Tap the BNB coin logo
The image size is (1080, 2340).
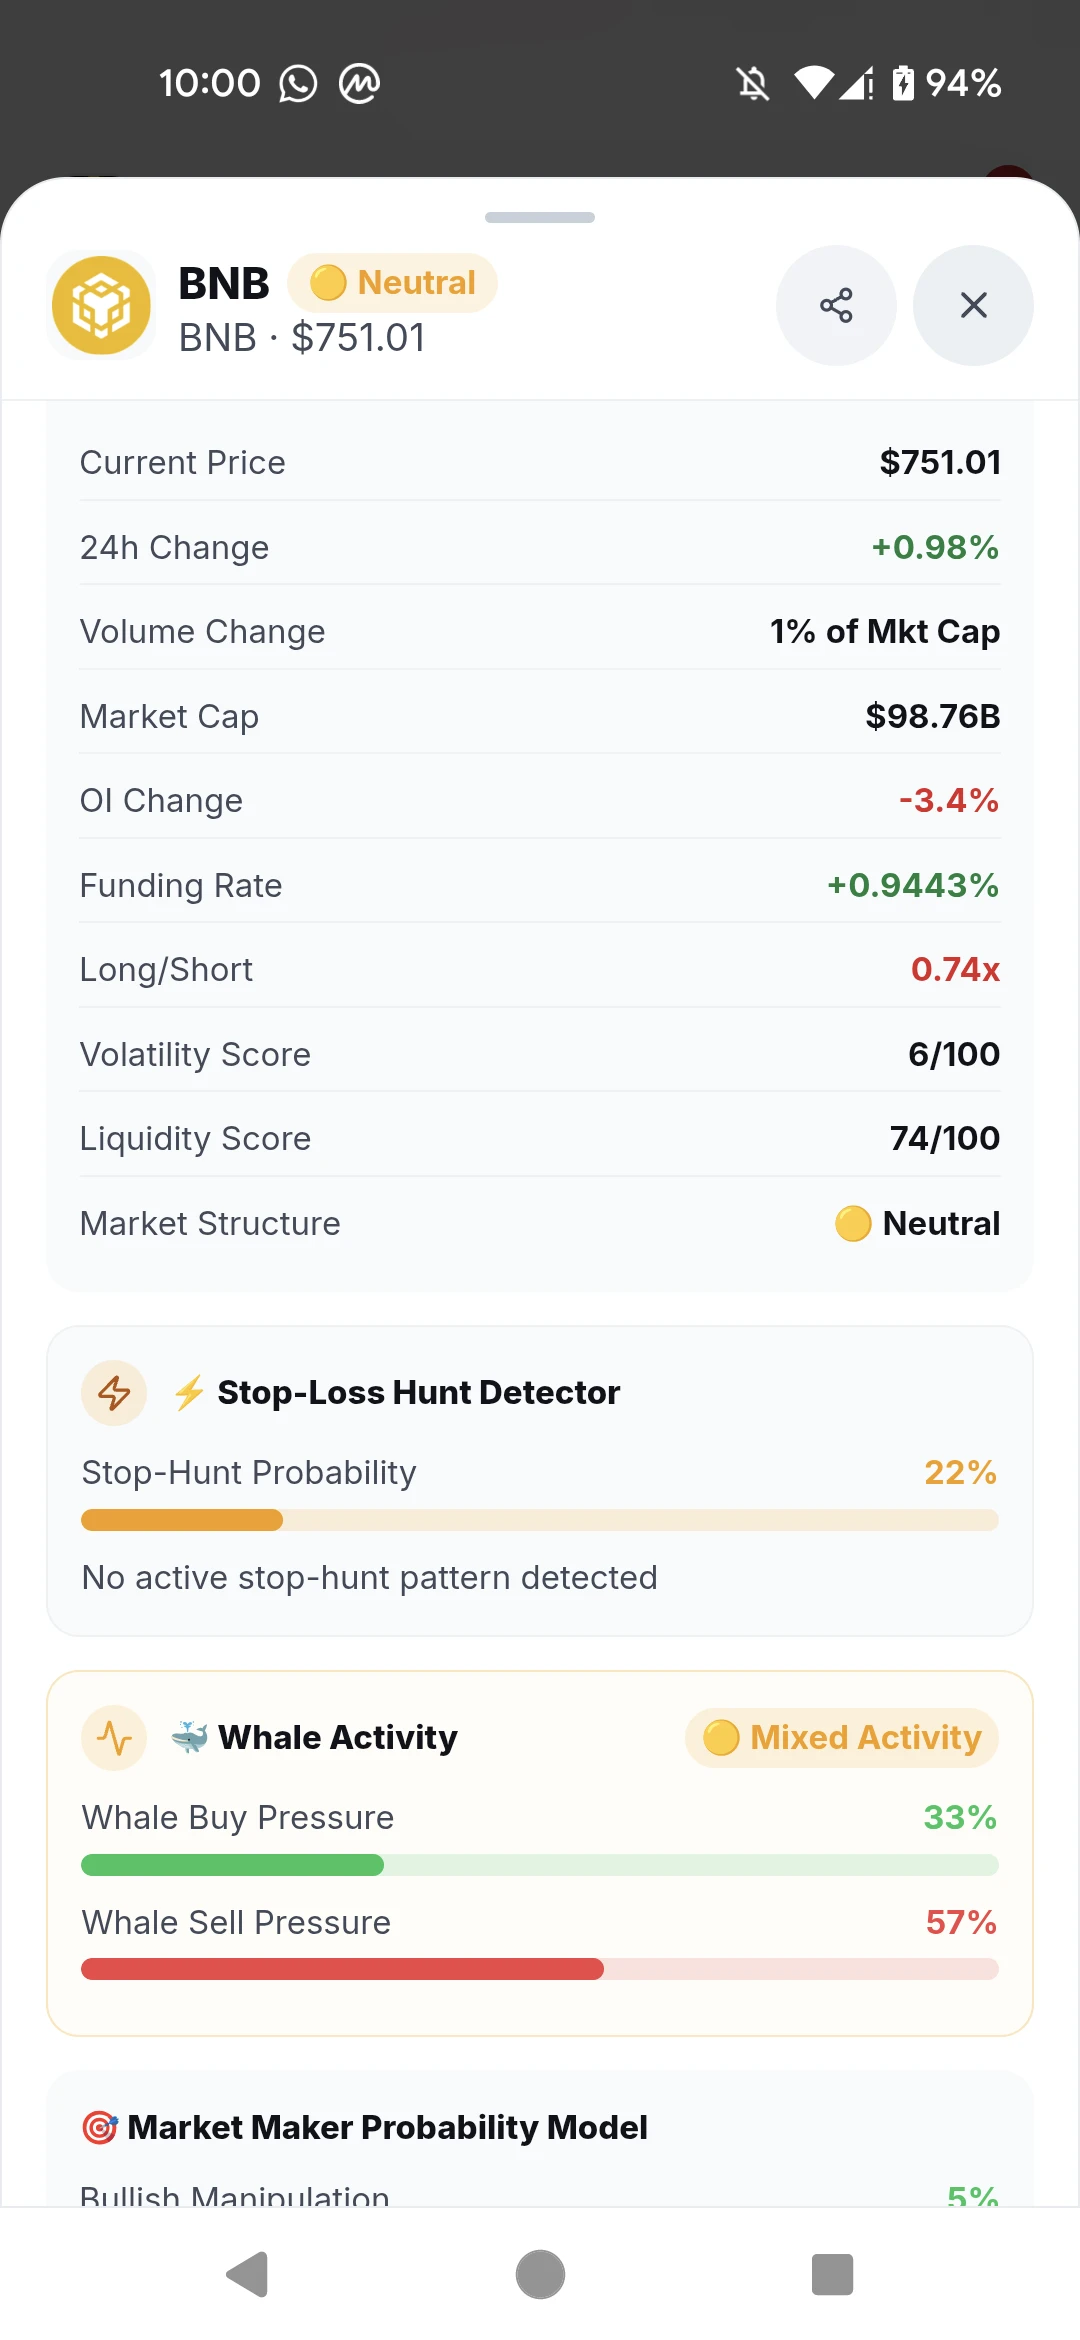click(101, 305)
